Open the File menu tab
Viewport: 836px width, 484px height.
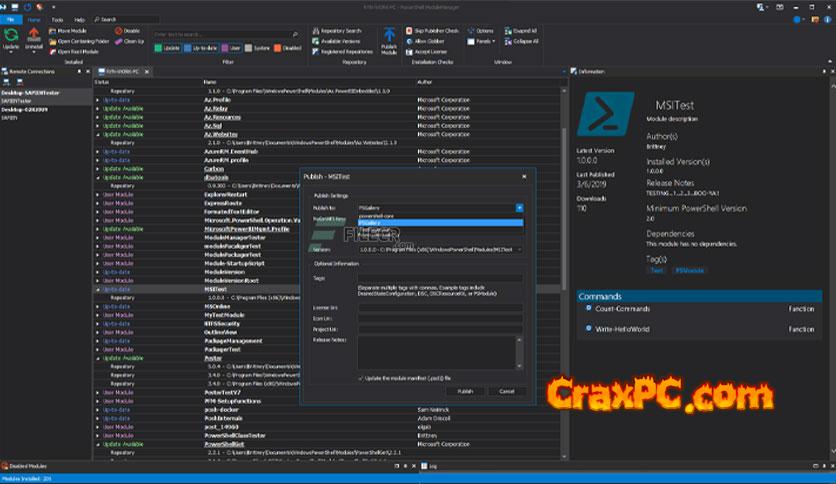[x=9, y=18]
